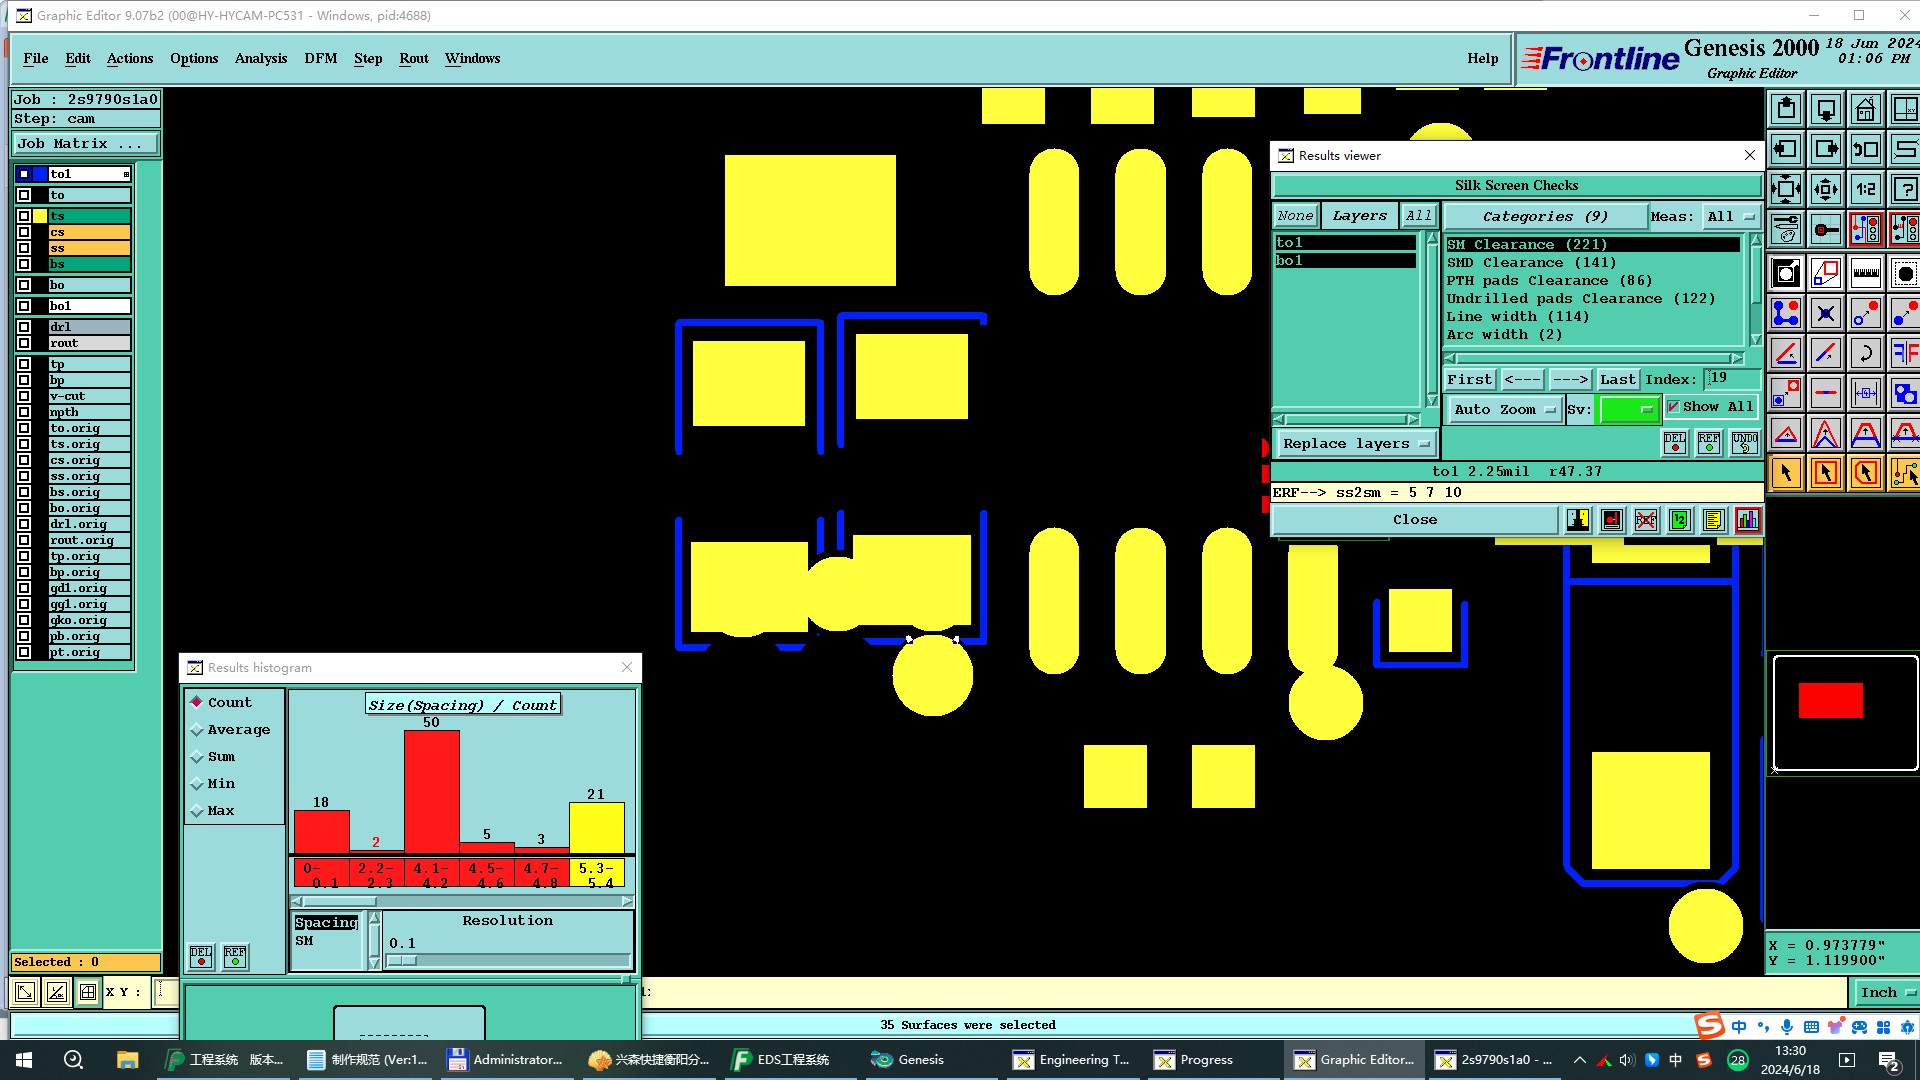Toggle display checkbox for layer ts
Image resolution: width=1920 pixels, height=1080 pixels.
24,216
